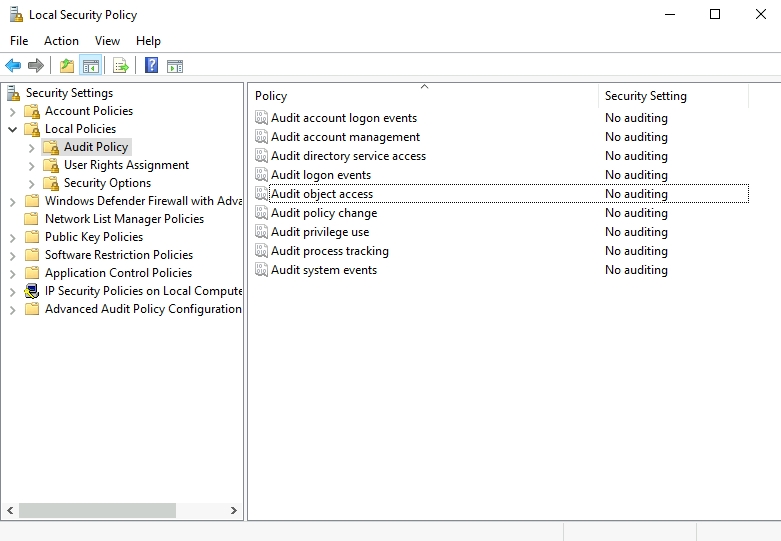Click the Export List toolbar icon
This screenshot has height=541, width=781.
pos(121,66)
